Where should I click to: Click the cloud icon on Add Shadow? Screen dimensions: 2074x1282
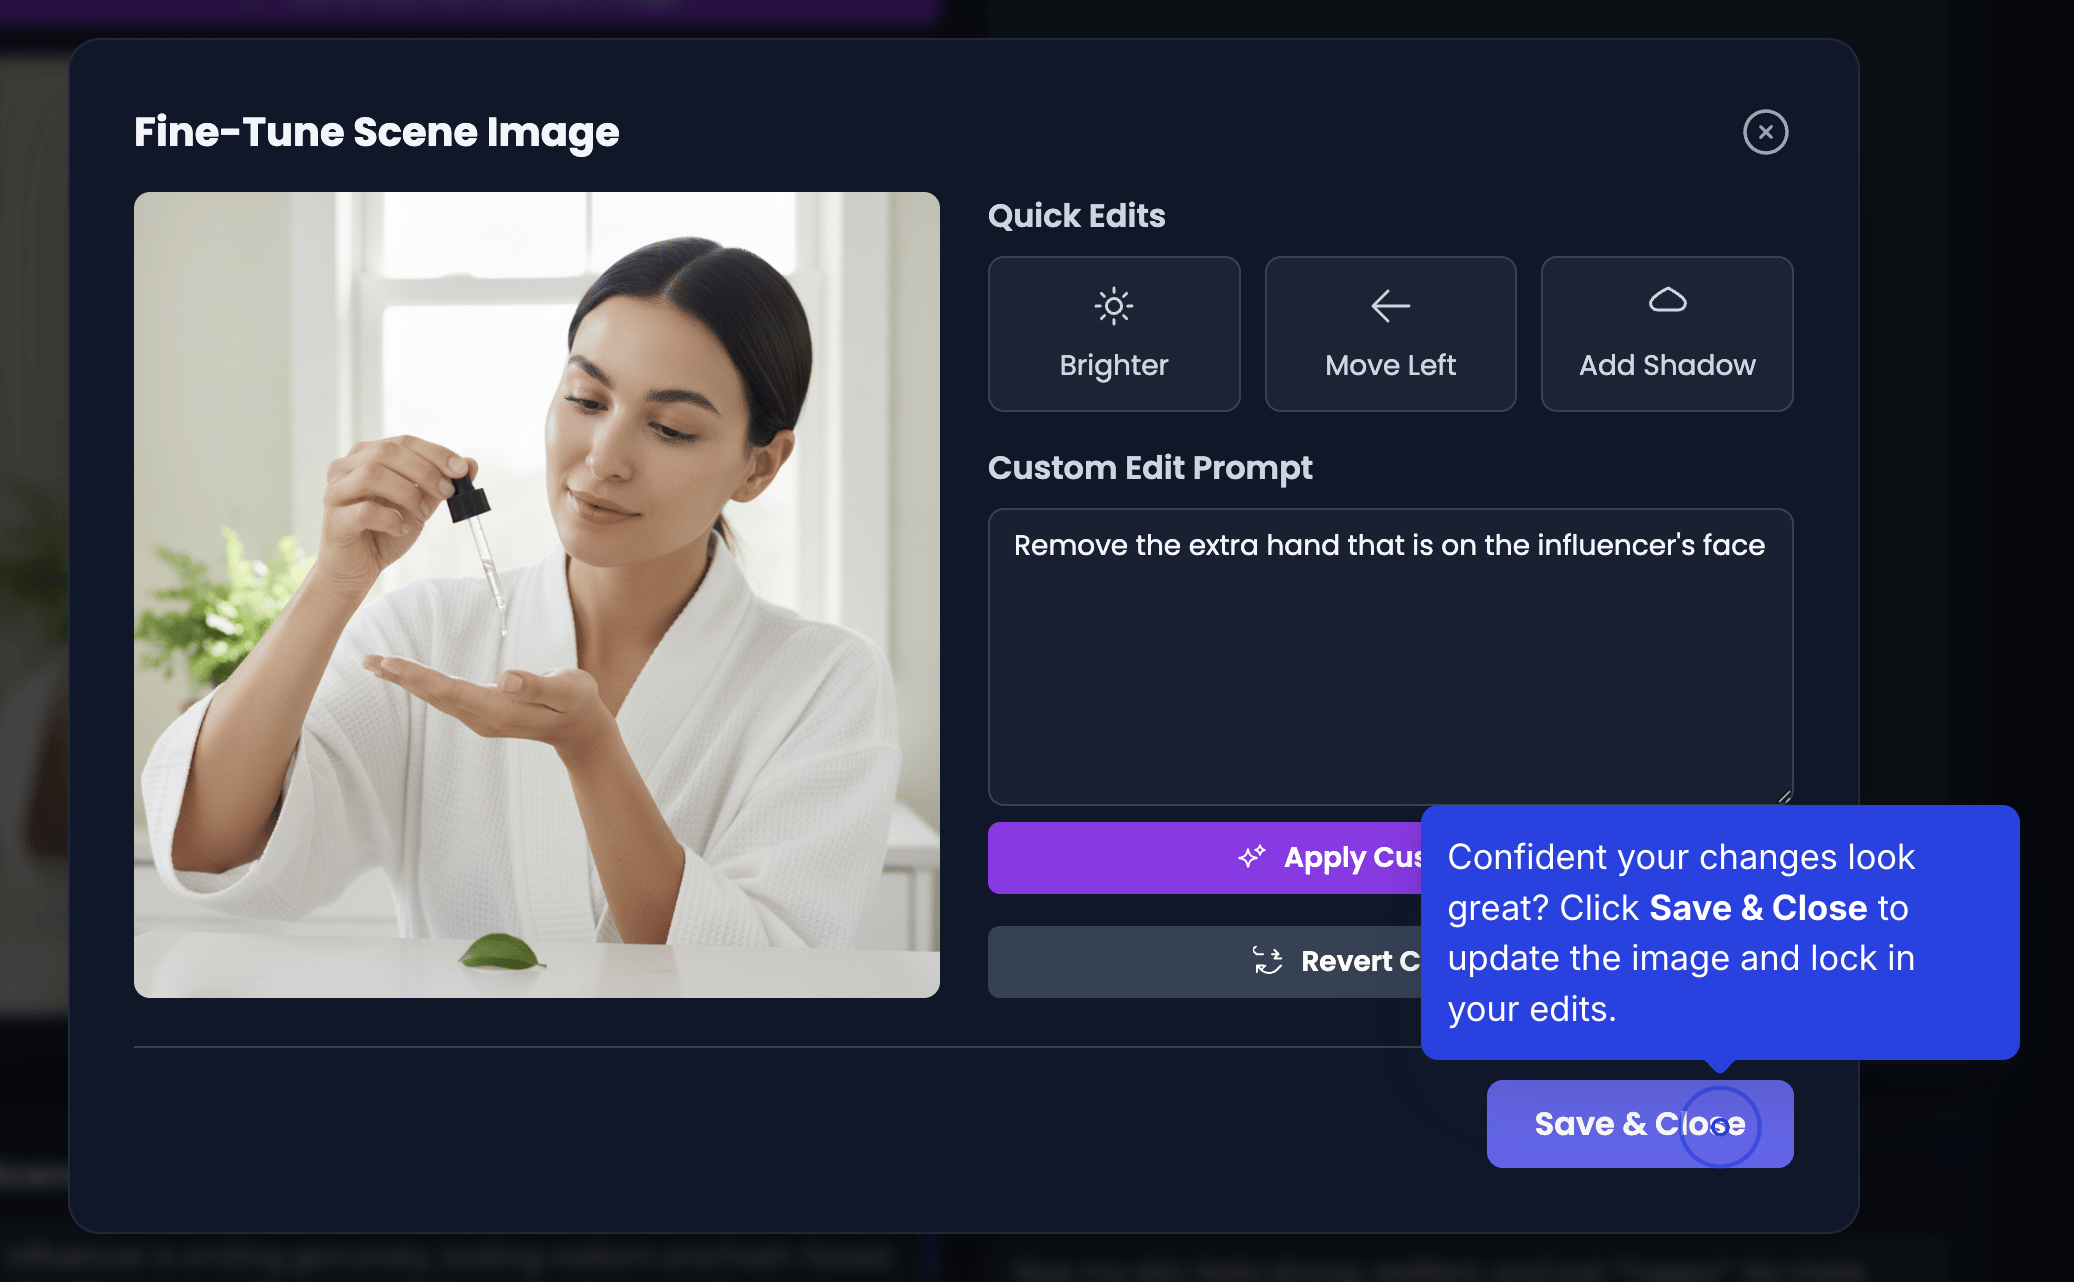1667,300
